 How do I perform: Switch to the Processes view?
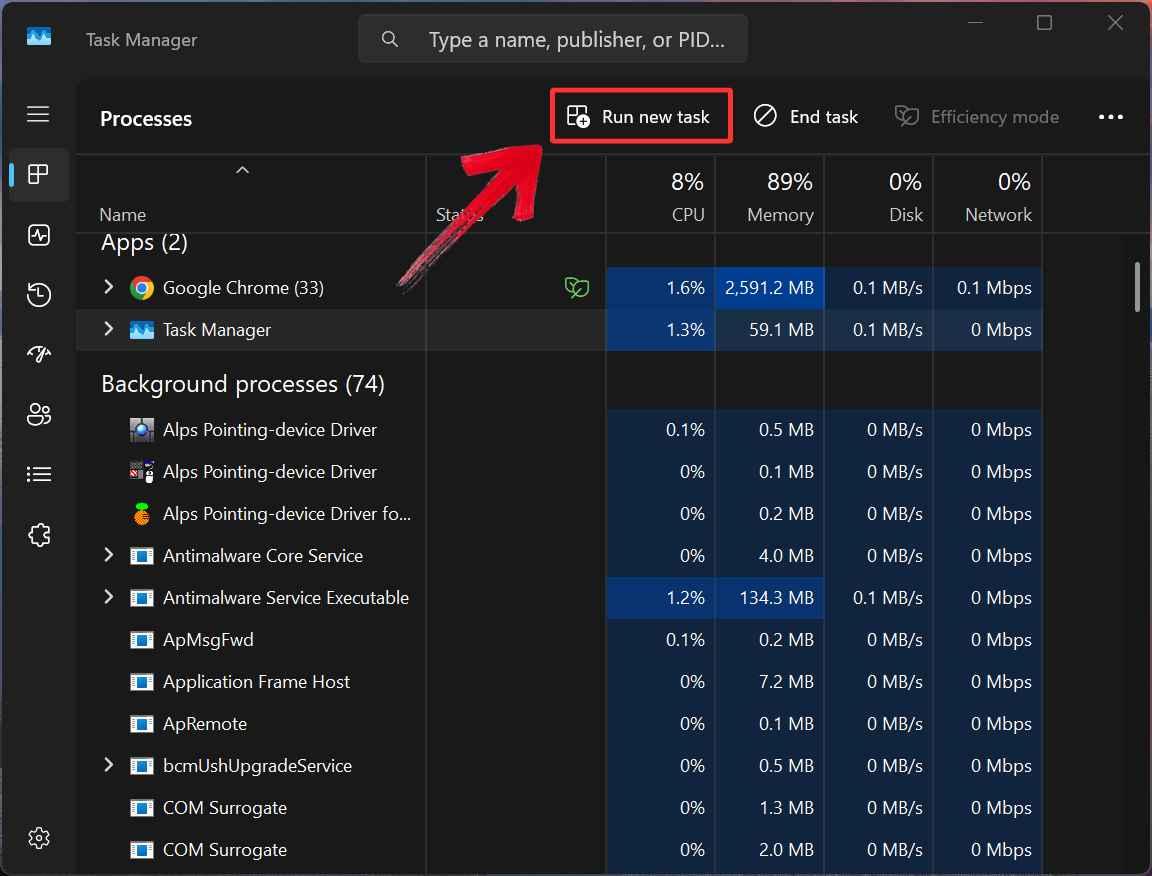[39, 175]
